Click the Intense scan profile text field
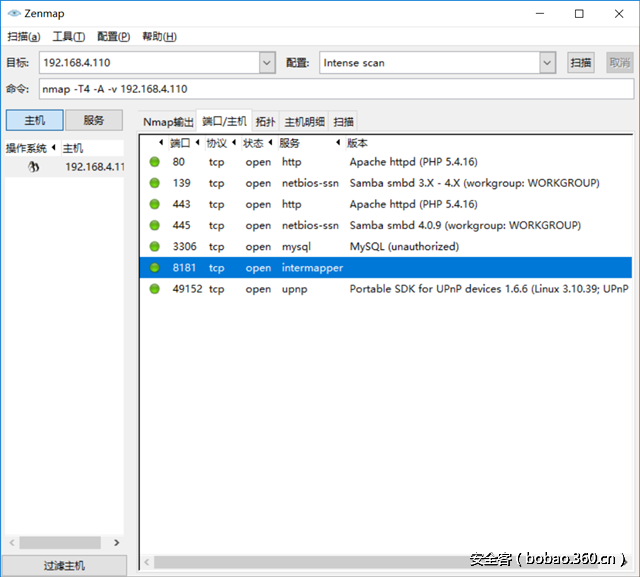 tap(429, 63)
